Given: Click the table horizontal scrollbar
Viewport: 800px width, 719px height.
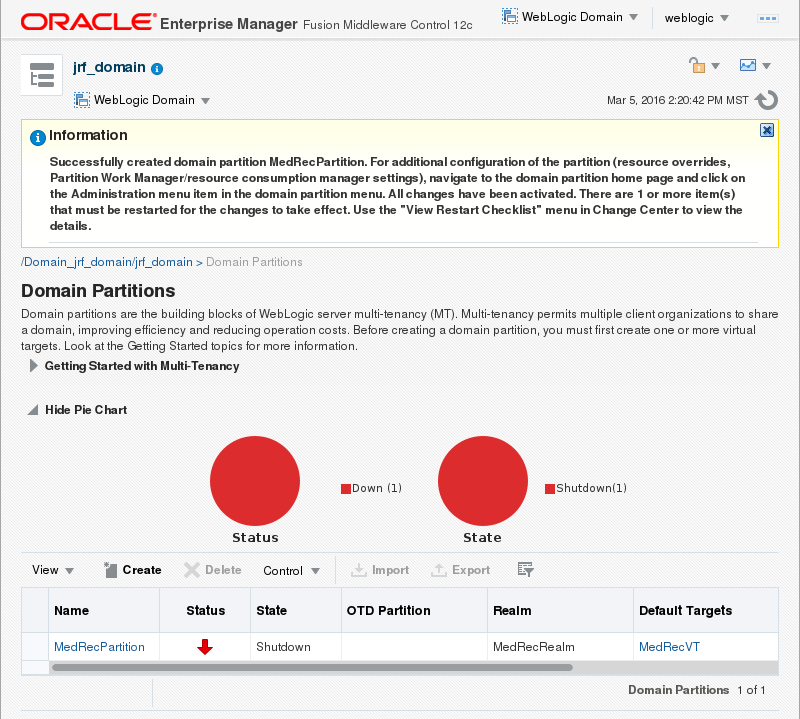Looking at the screenshot, I should point(312,667).
